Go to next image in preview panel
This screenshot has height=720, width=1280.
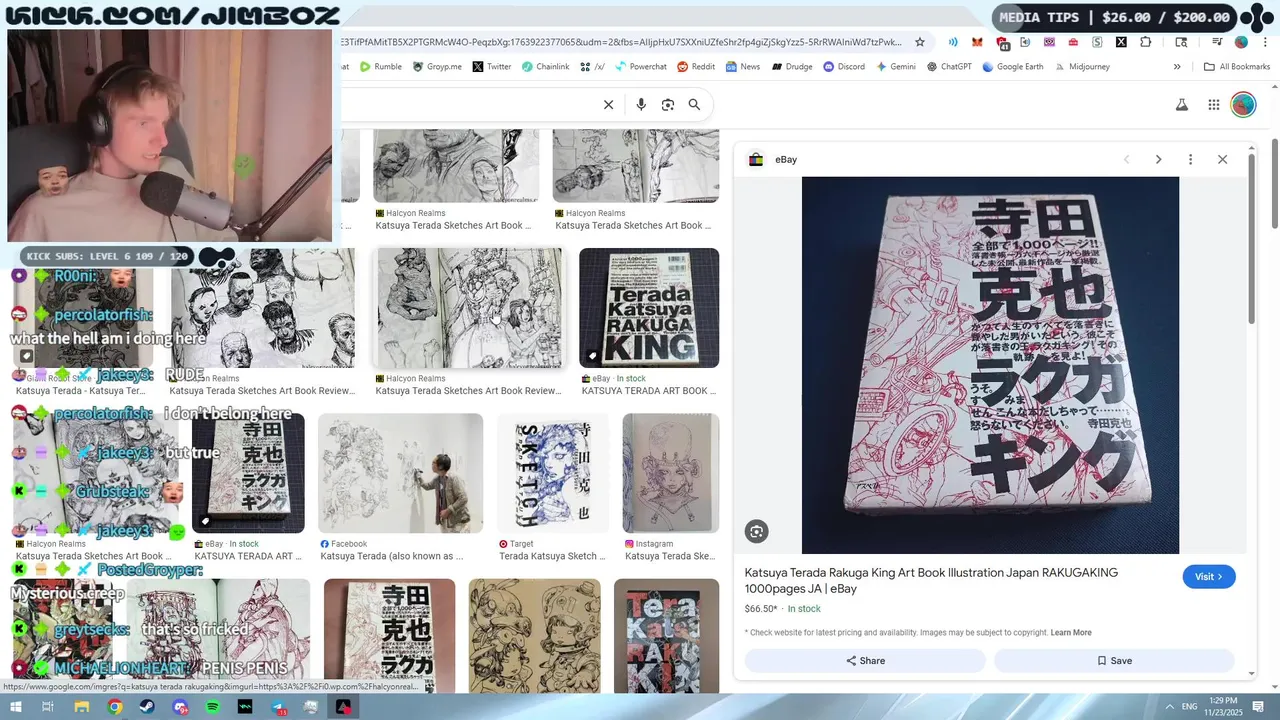1158,160
